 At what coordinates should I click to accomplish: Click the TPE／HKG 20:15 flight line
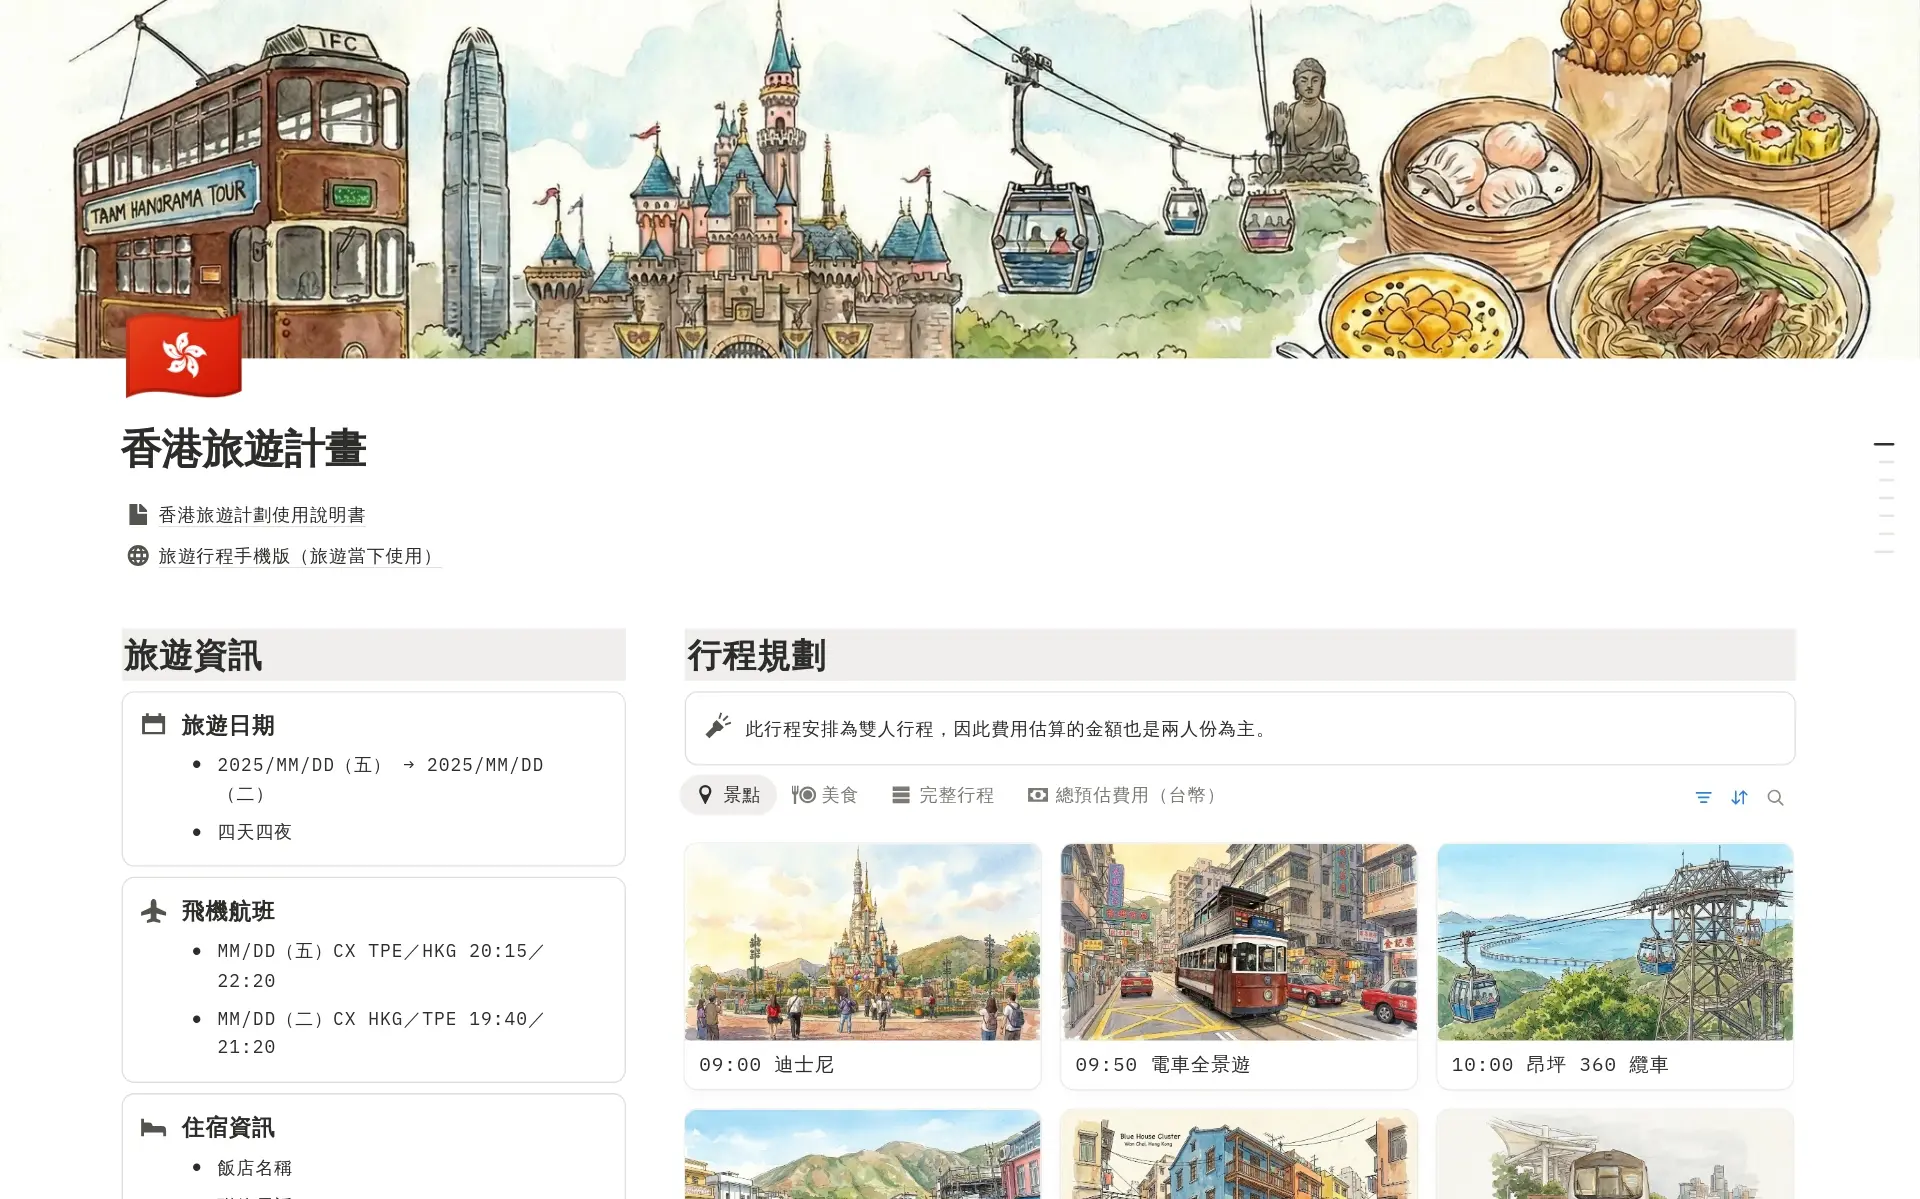click(381, 965)
